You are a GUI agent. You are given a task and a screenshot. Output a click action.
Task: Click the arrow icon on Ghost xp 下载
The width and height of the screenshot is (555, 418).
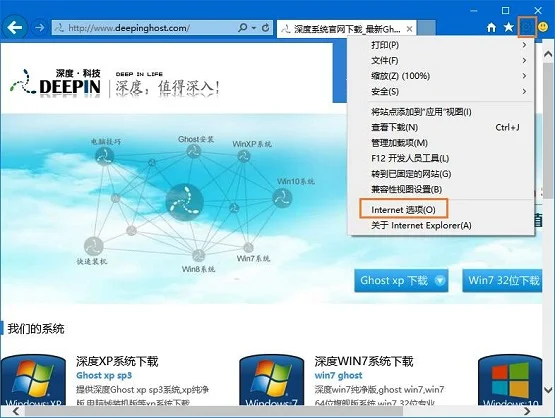[x=440, y=281]
